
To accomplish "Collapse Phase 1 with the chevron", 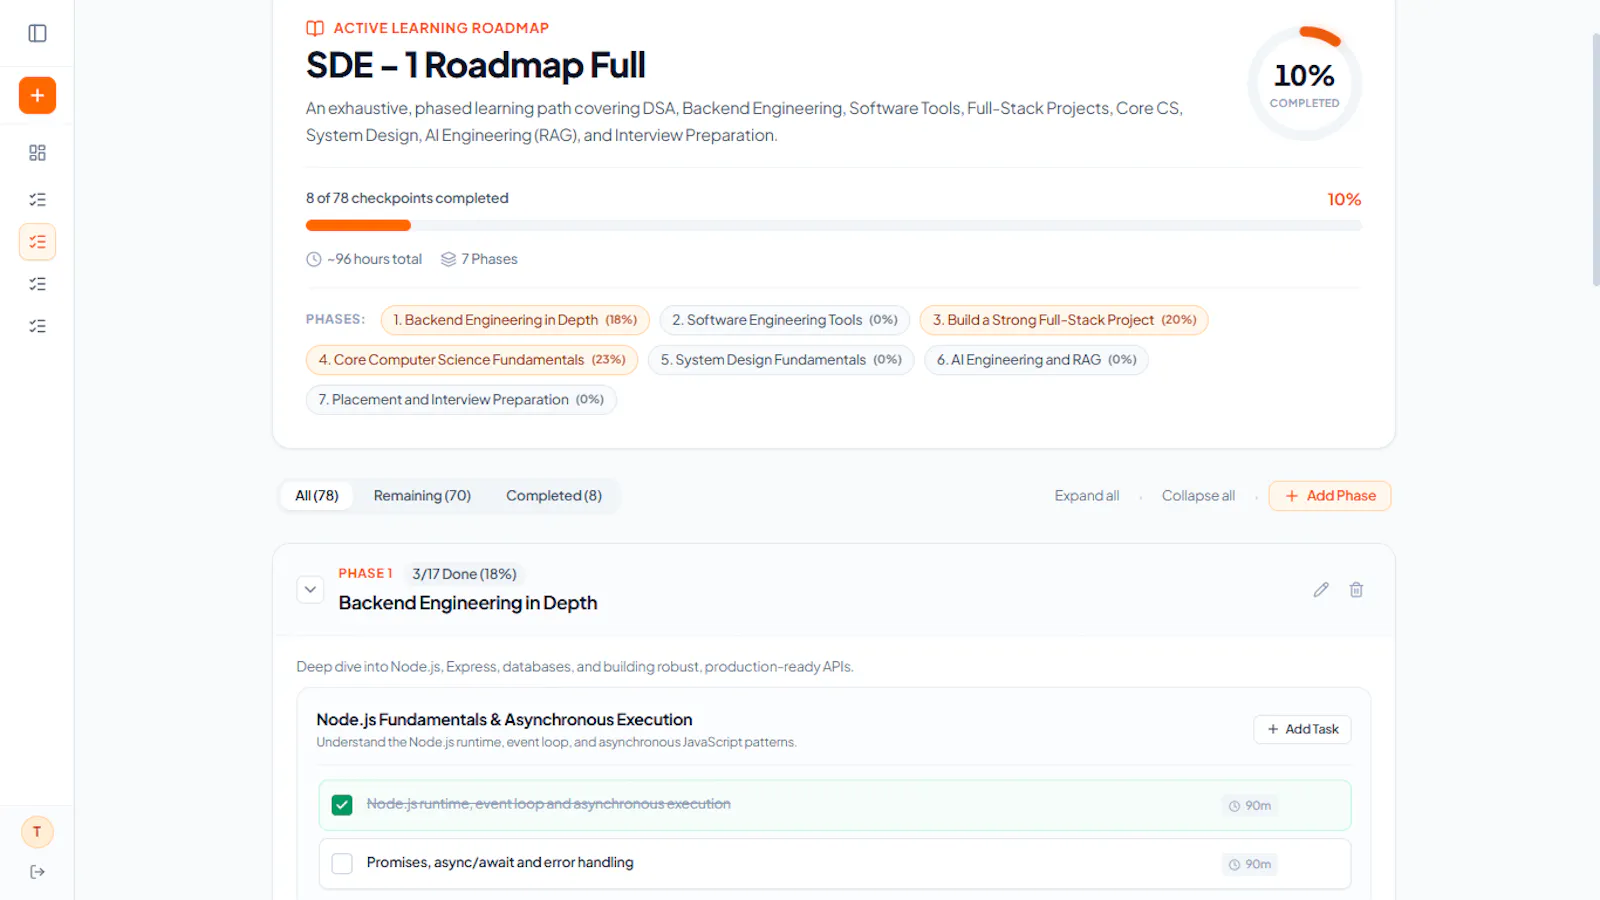I will click(310, 590).
